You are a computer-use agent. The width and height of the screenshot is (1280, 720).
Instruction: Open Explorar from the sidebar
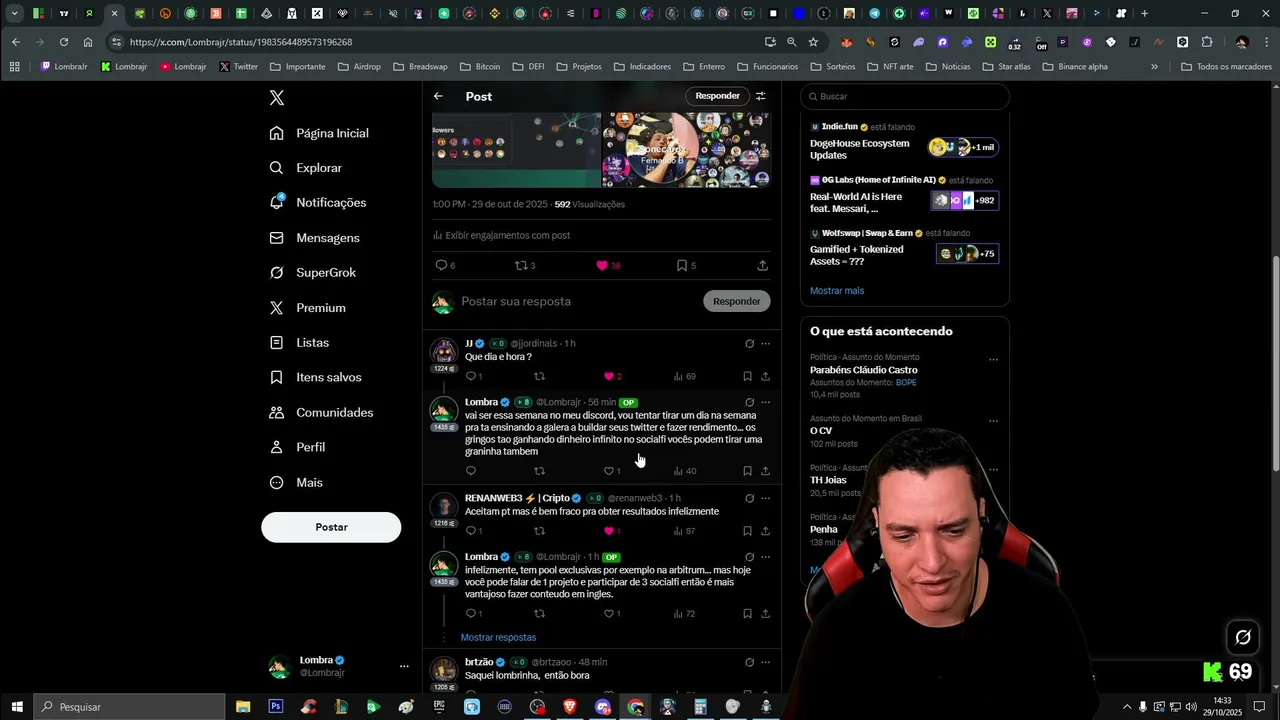(x=306, y=168)
